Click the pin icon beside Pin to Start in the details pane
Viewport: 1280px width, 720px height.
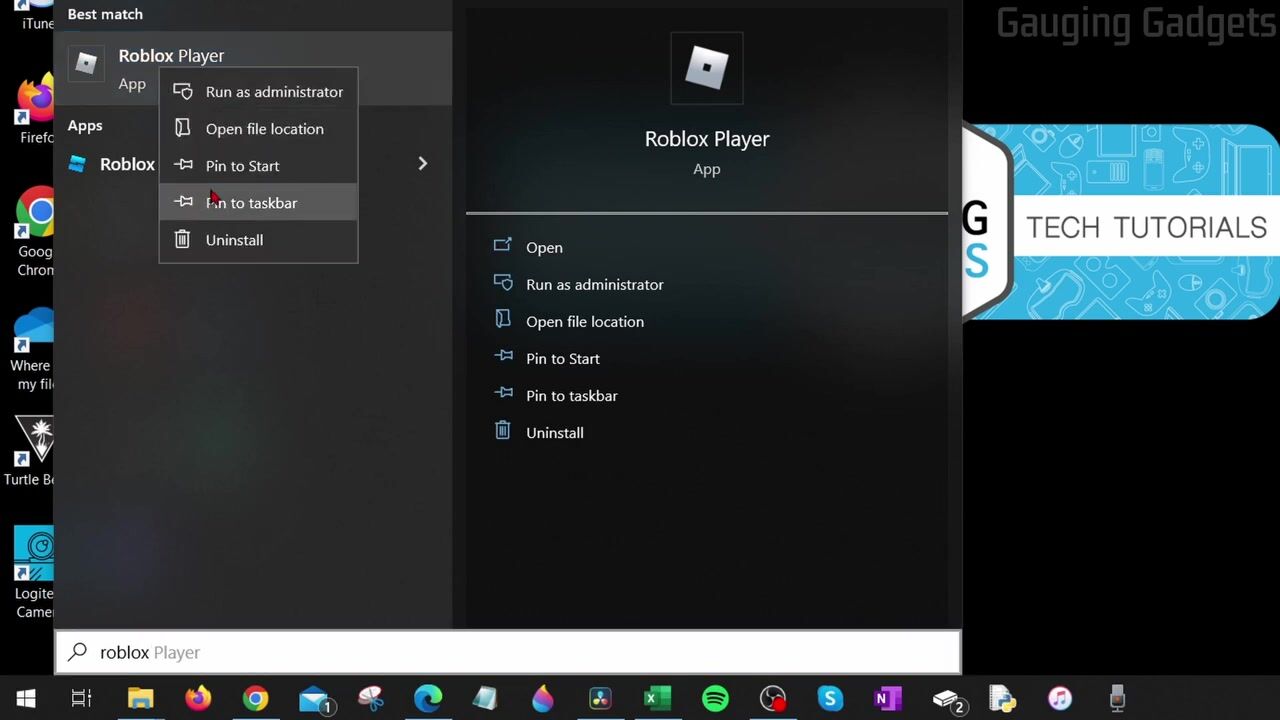pyautogui.click(x=504, y=356)
